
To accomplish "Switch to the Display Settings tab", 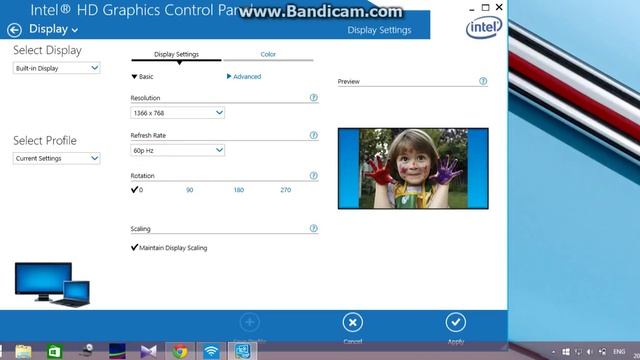I will [x=176, y=54].
